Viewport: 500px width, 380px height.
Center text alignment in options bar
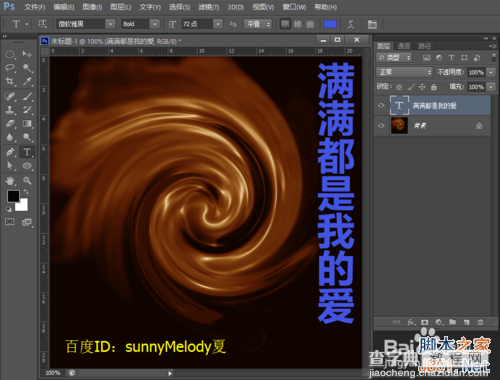(x=298, y=24)
